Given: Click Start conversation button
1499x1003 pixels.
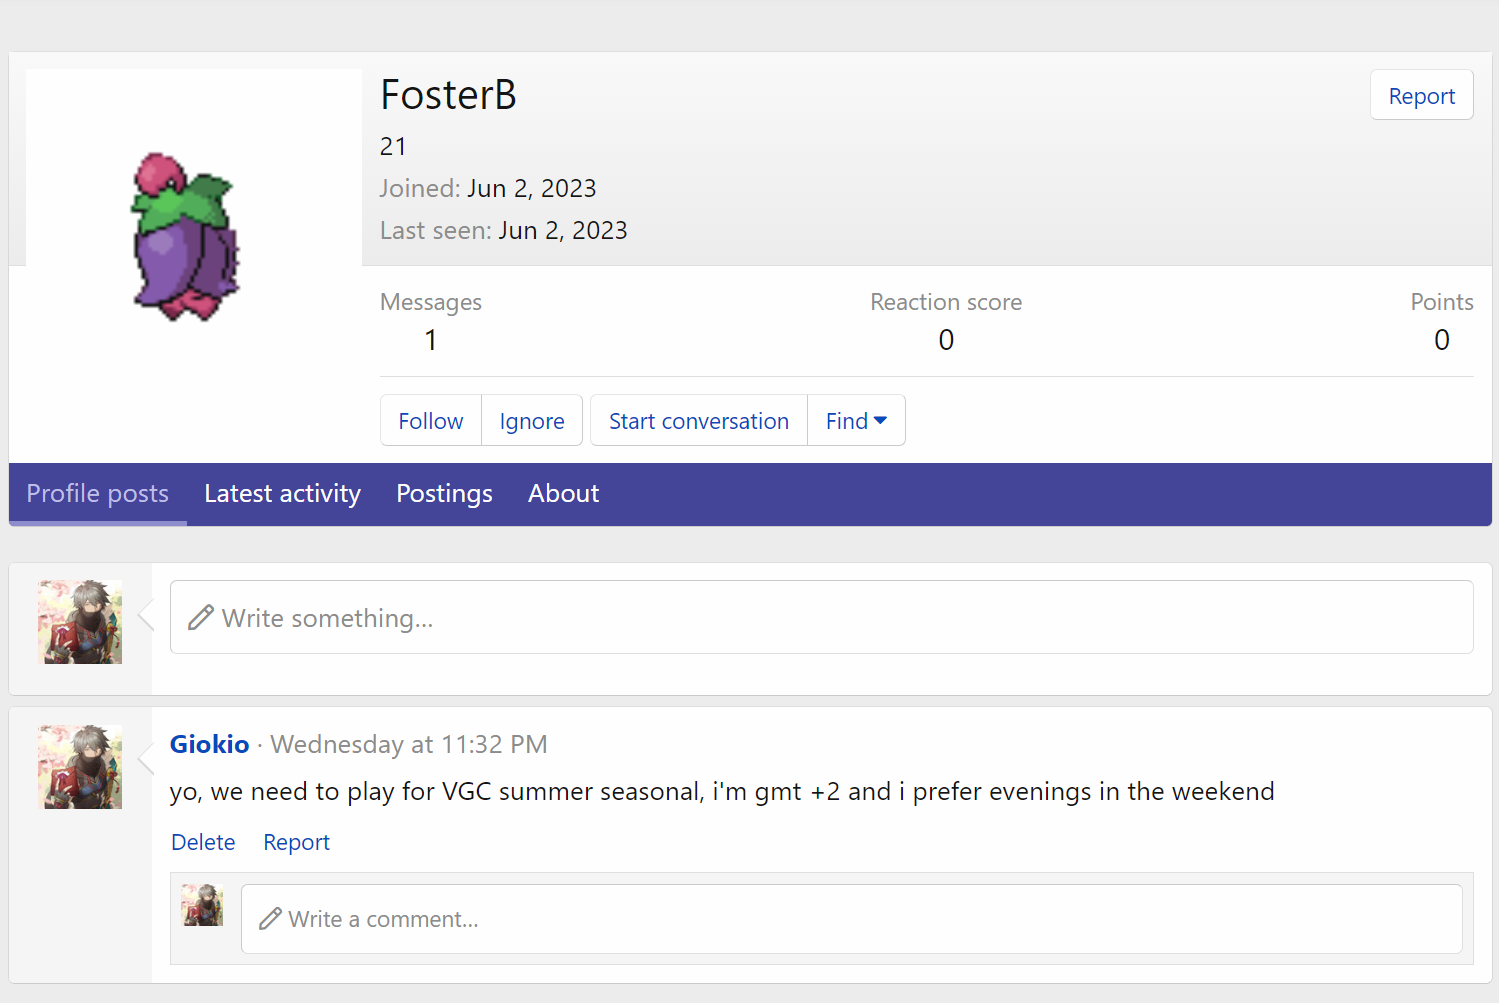Looking at the screenshot, I should click(698, 421).
